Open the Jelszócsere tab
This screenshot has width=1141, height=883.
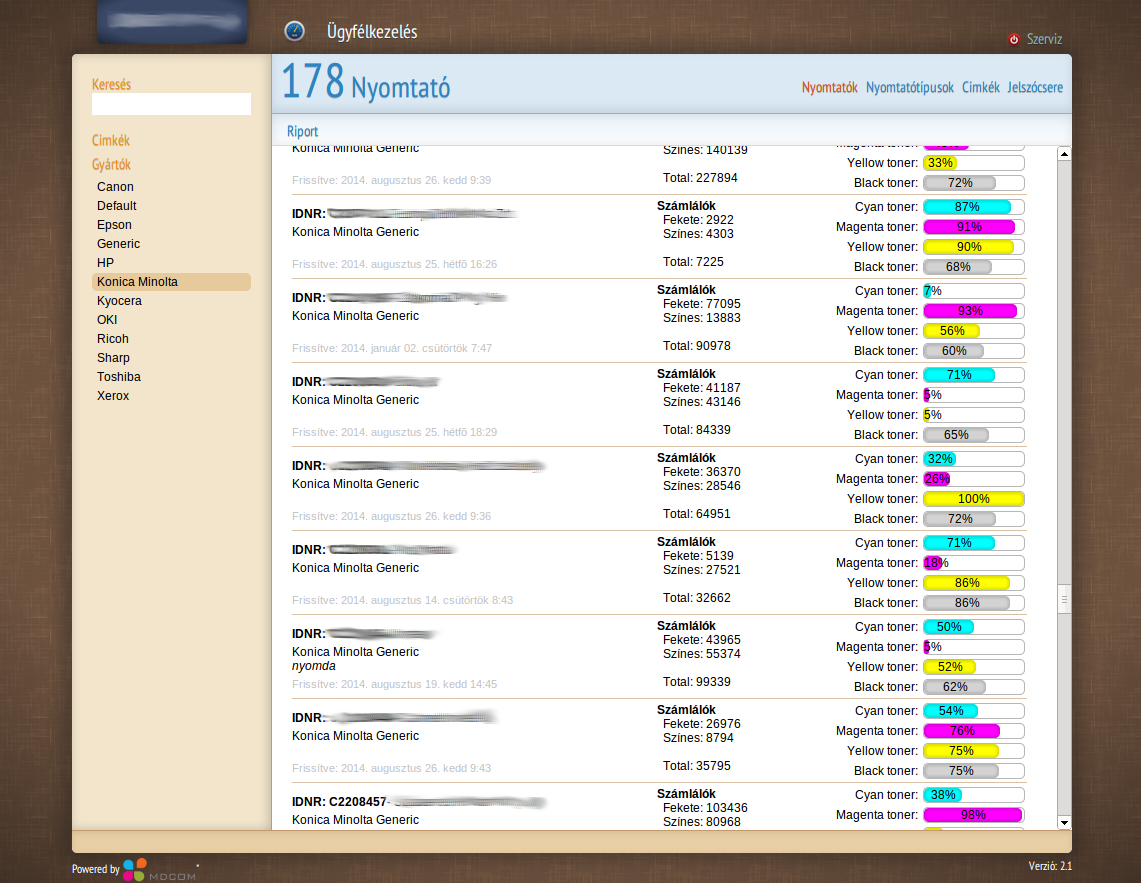1035,87
